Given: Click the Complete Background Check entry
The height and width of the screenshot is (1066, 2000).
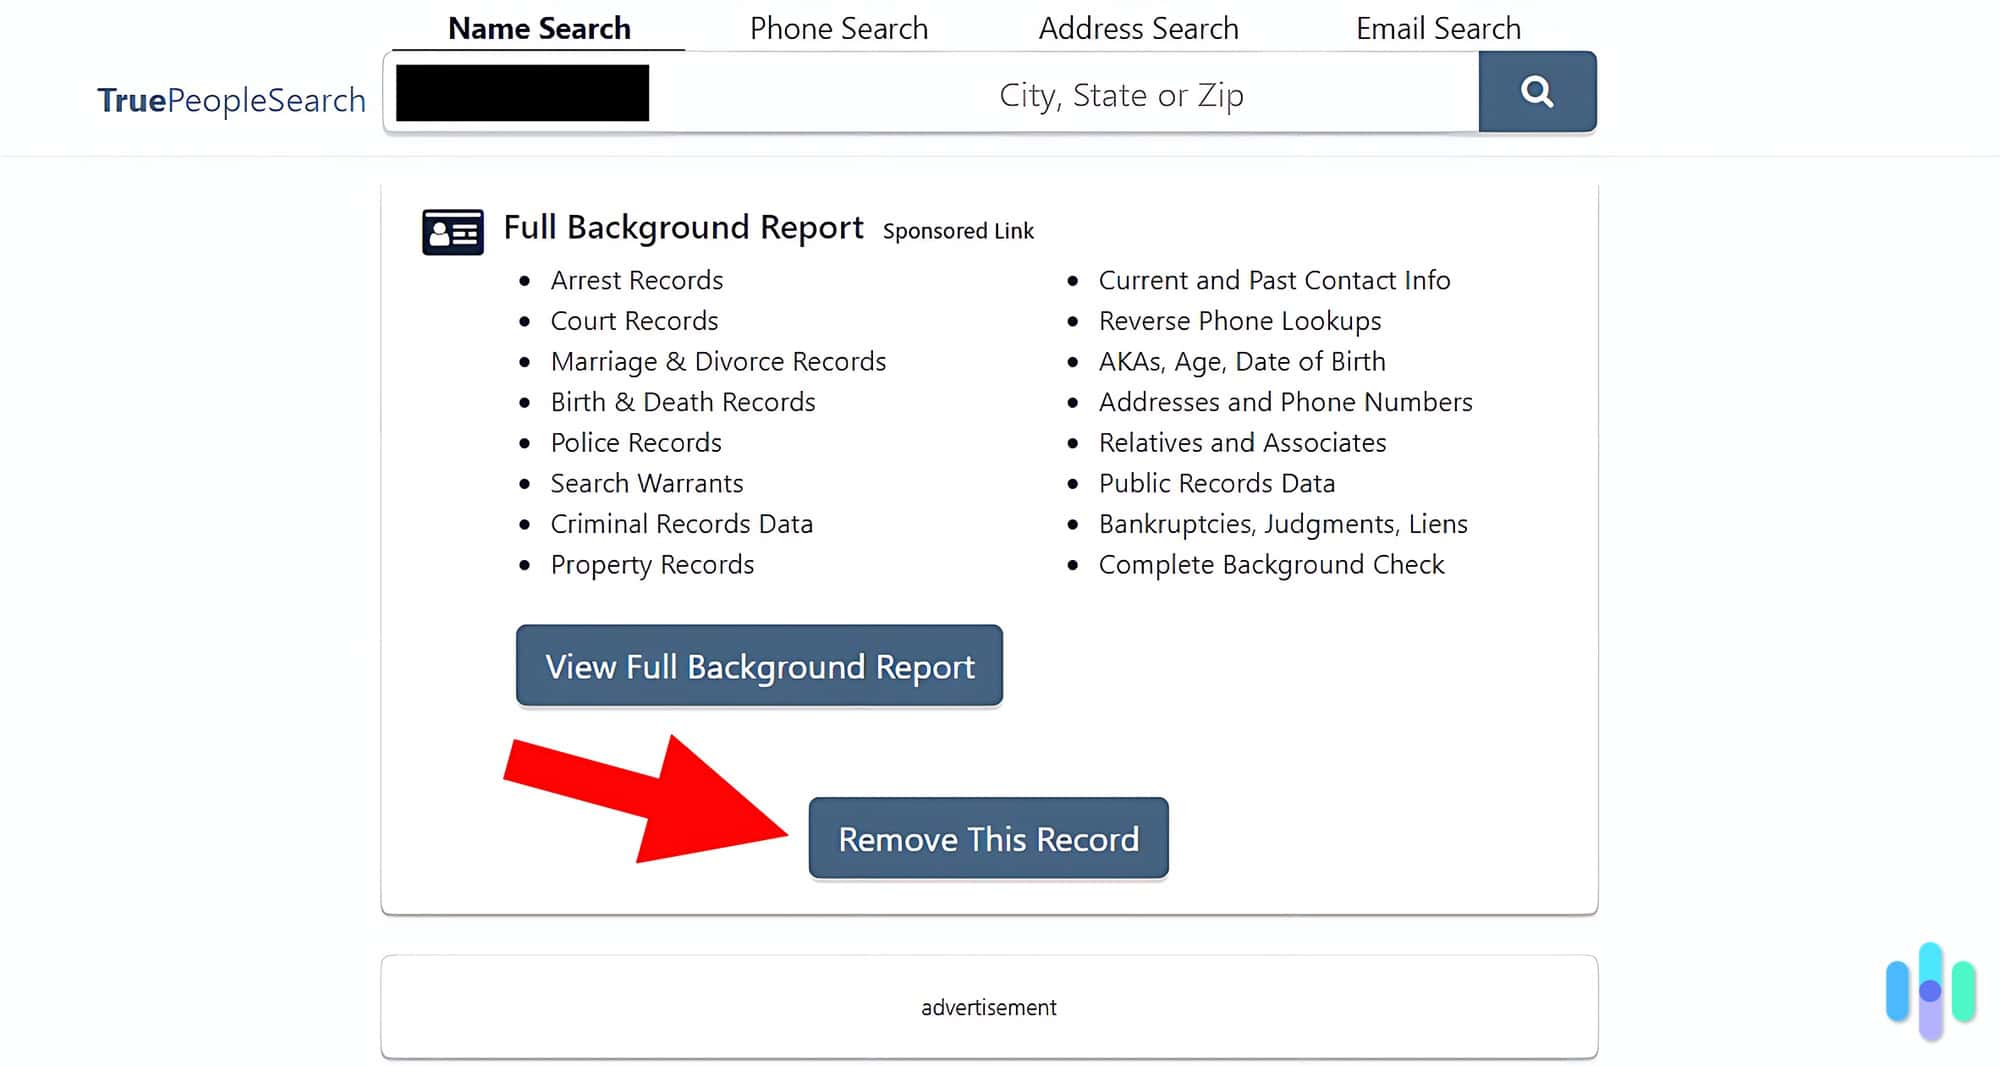Looking at the screenshot, I should coord(1271,564).
